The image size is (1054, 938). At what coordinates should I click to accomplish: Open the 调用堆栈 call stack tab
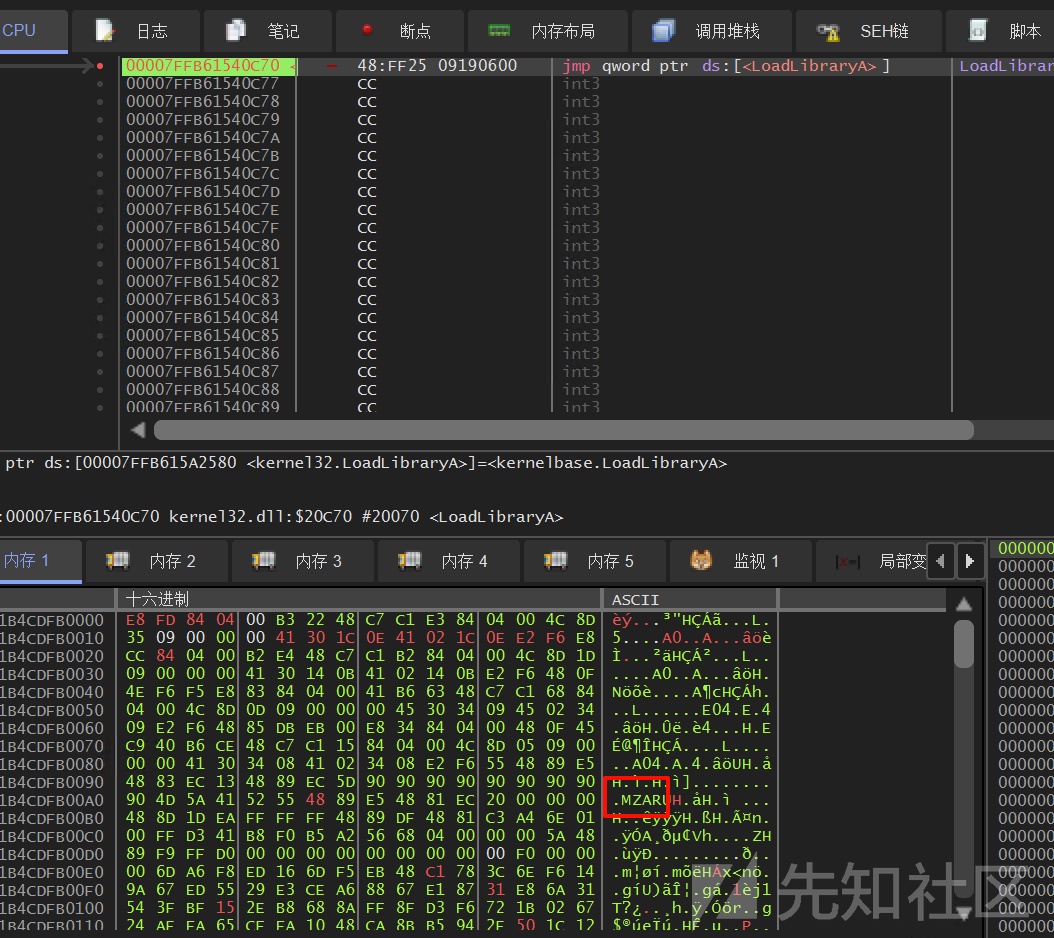pyautogui.click(x=711, y=31)
